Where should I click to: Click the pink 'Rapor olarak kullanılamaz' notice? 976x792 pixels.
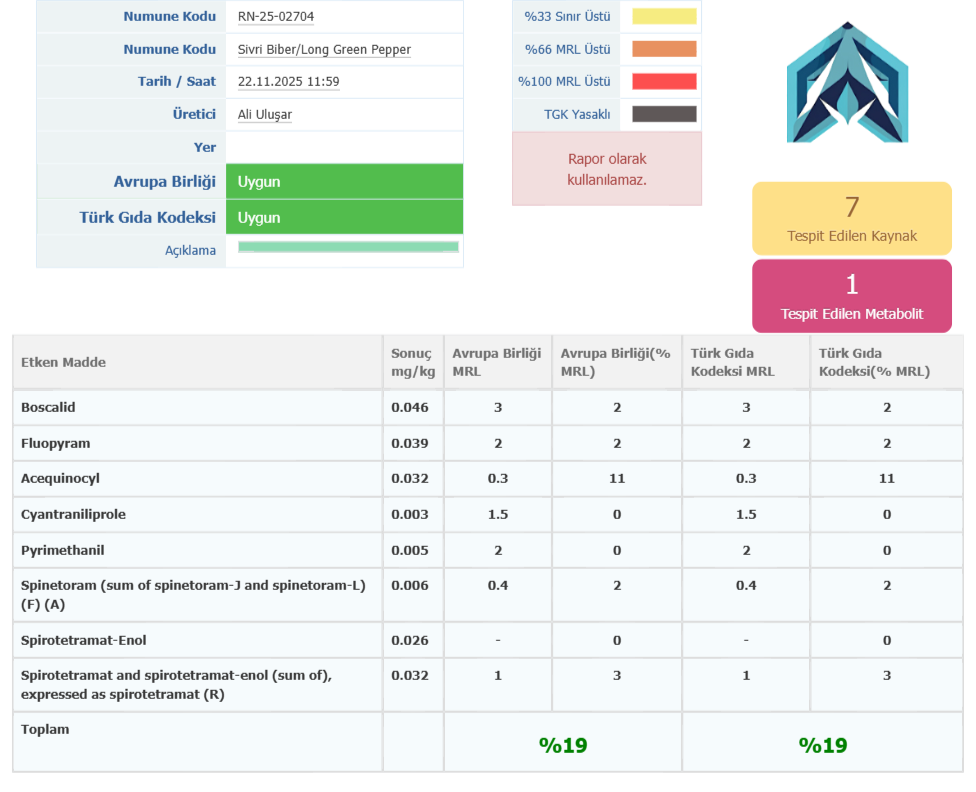607,169
